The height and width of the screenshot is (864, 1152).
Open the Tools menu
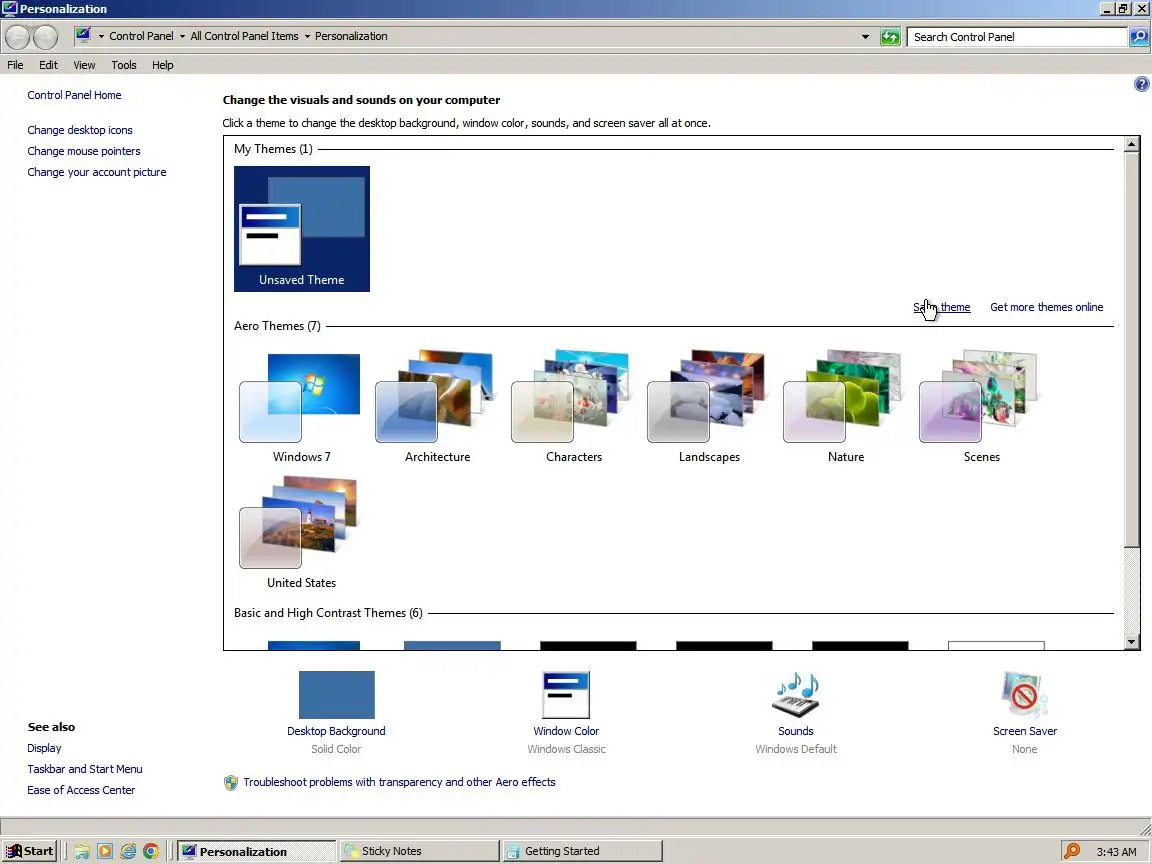coord(123,65)
